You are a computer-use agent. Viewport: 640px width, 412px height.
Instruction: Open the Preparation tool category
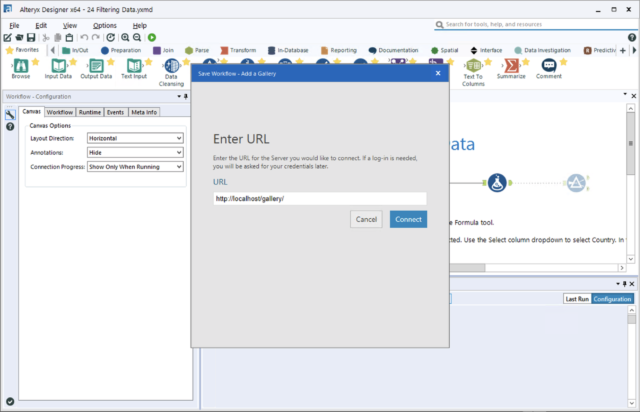click(121, 50)
